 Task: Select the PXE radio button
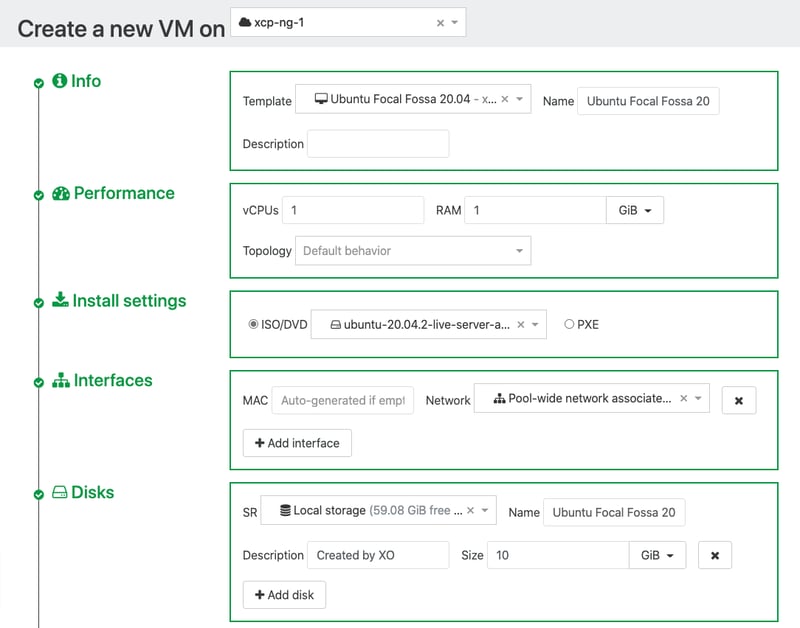click(x=570, y=324)
